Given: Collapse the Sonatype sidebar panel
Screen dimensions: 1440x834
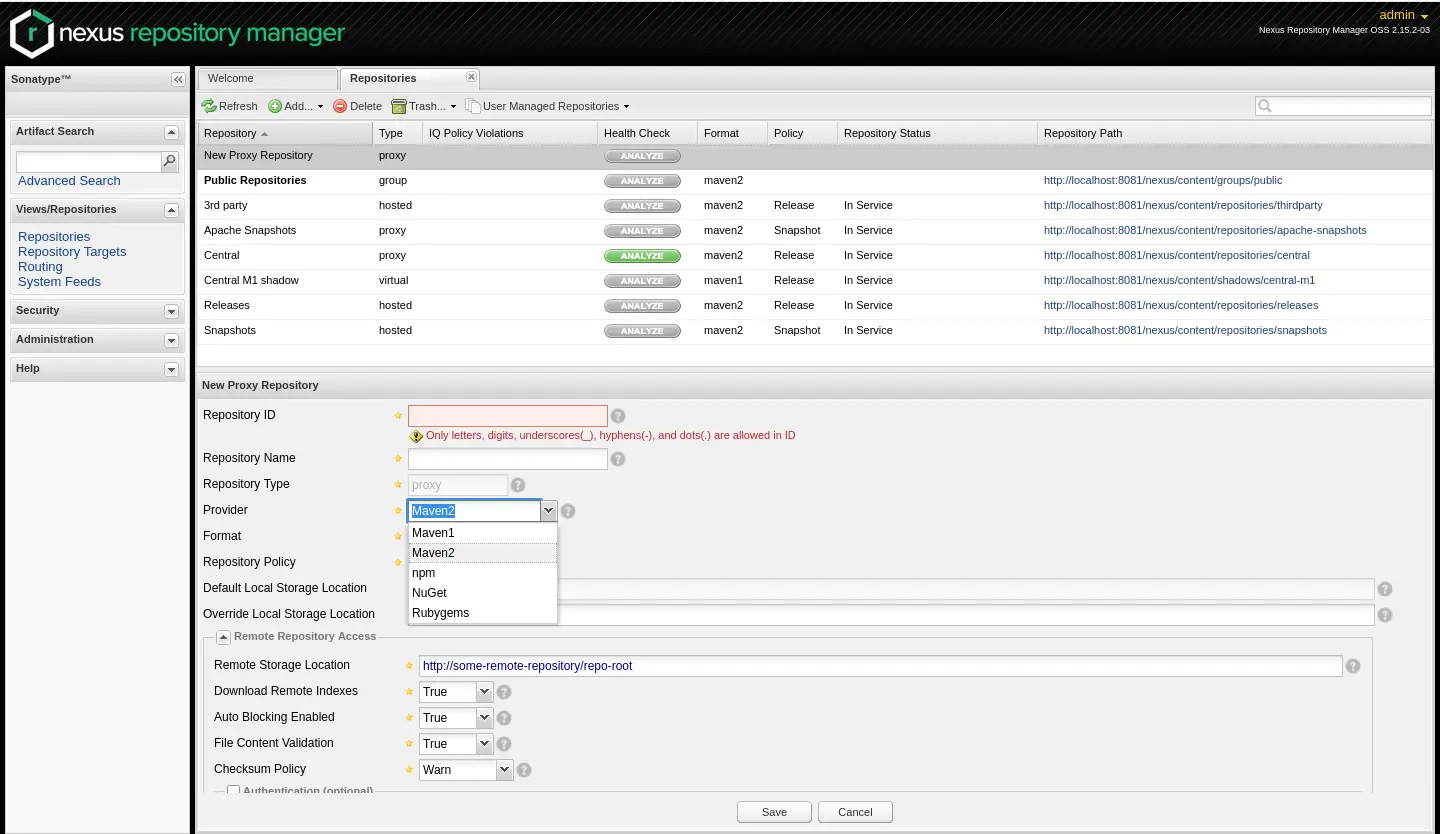Looking at the screenshot, I should tap(178, 79).
